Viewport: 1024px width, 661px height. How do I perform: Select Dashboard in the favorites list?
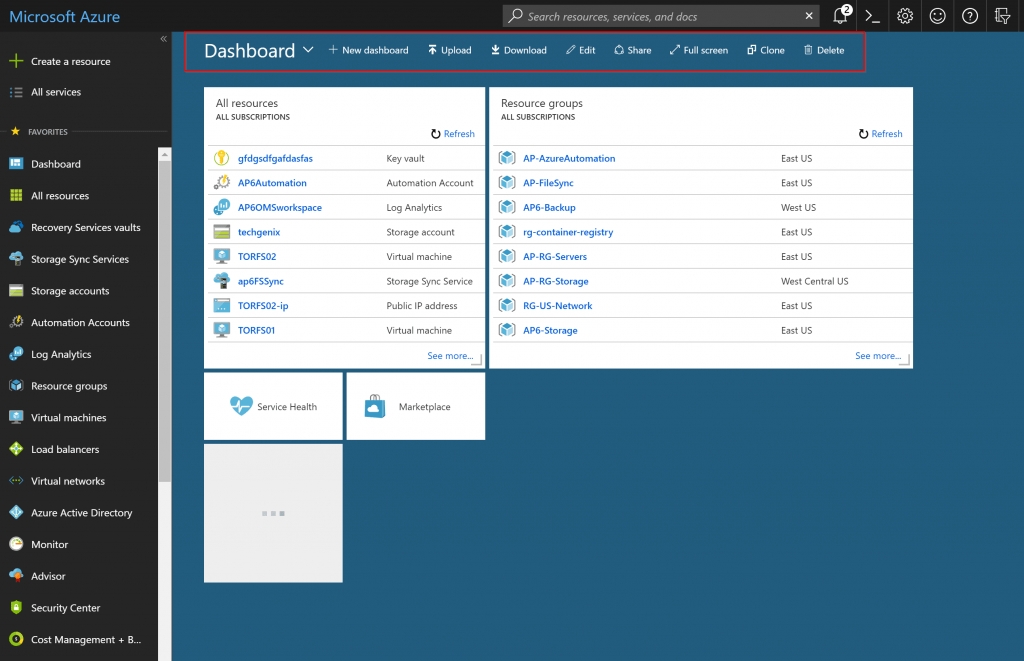tap(56, 164)
